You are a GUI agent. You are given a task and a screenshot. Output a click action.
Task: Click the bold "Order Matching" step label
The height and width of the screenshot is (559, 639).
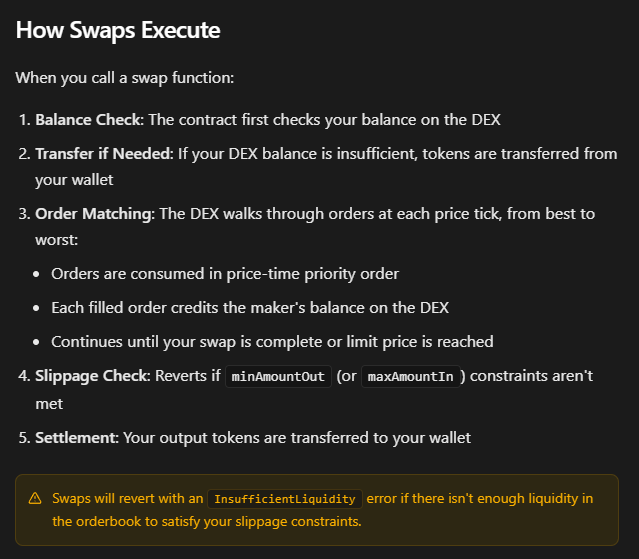(96, 214)
